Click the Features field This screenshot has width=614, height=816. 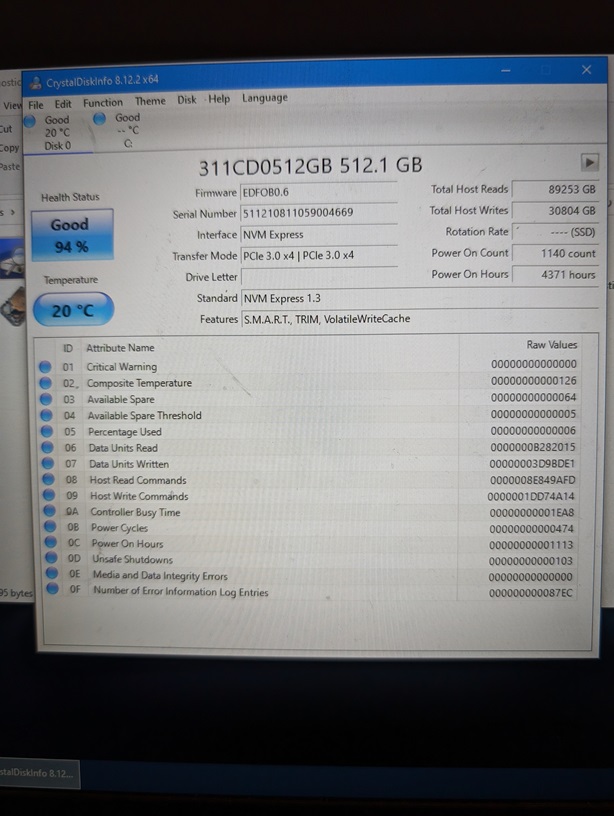click(419, 319)
